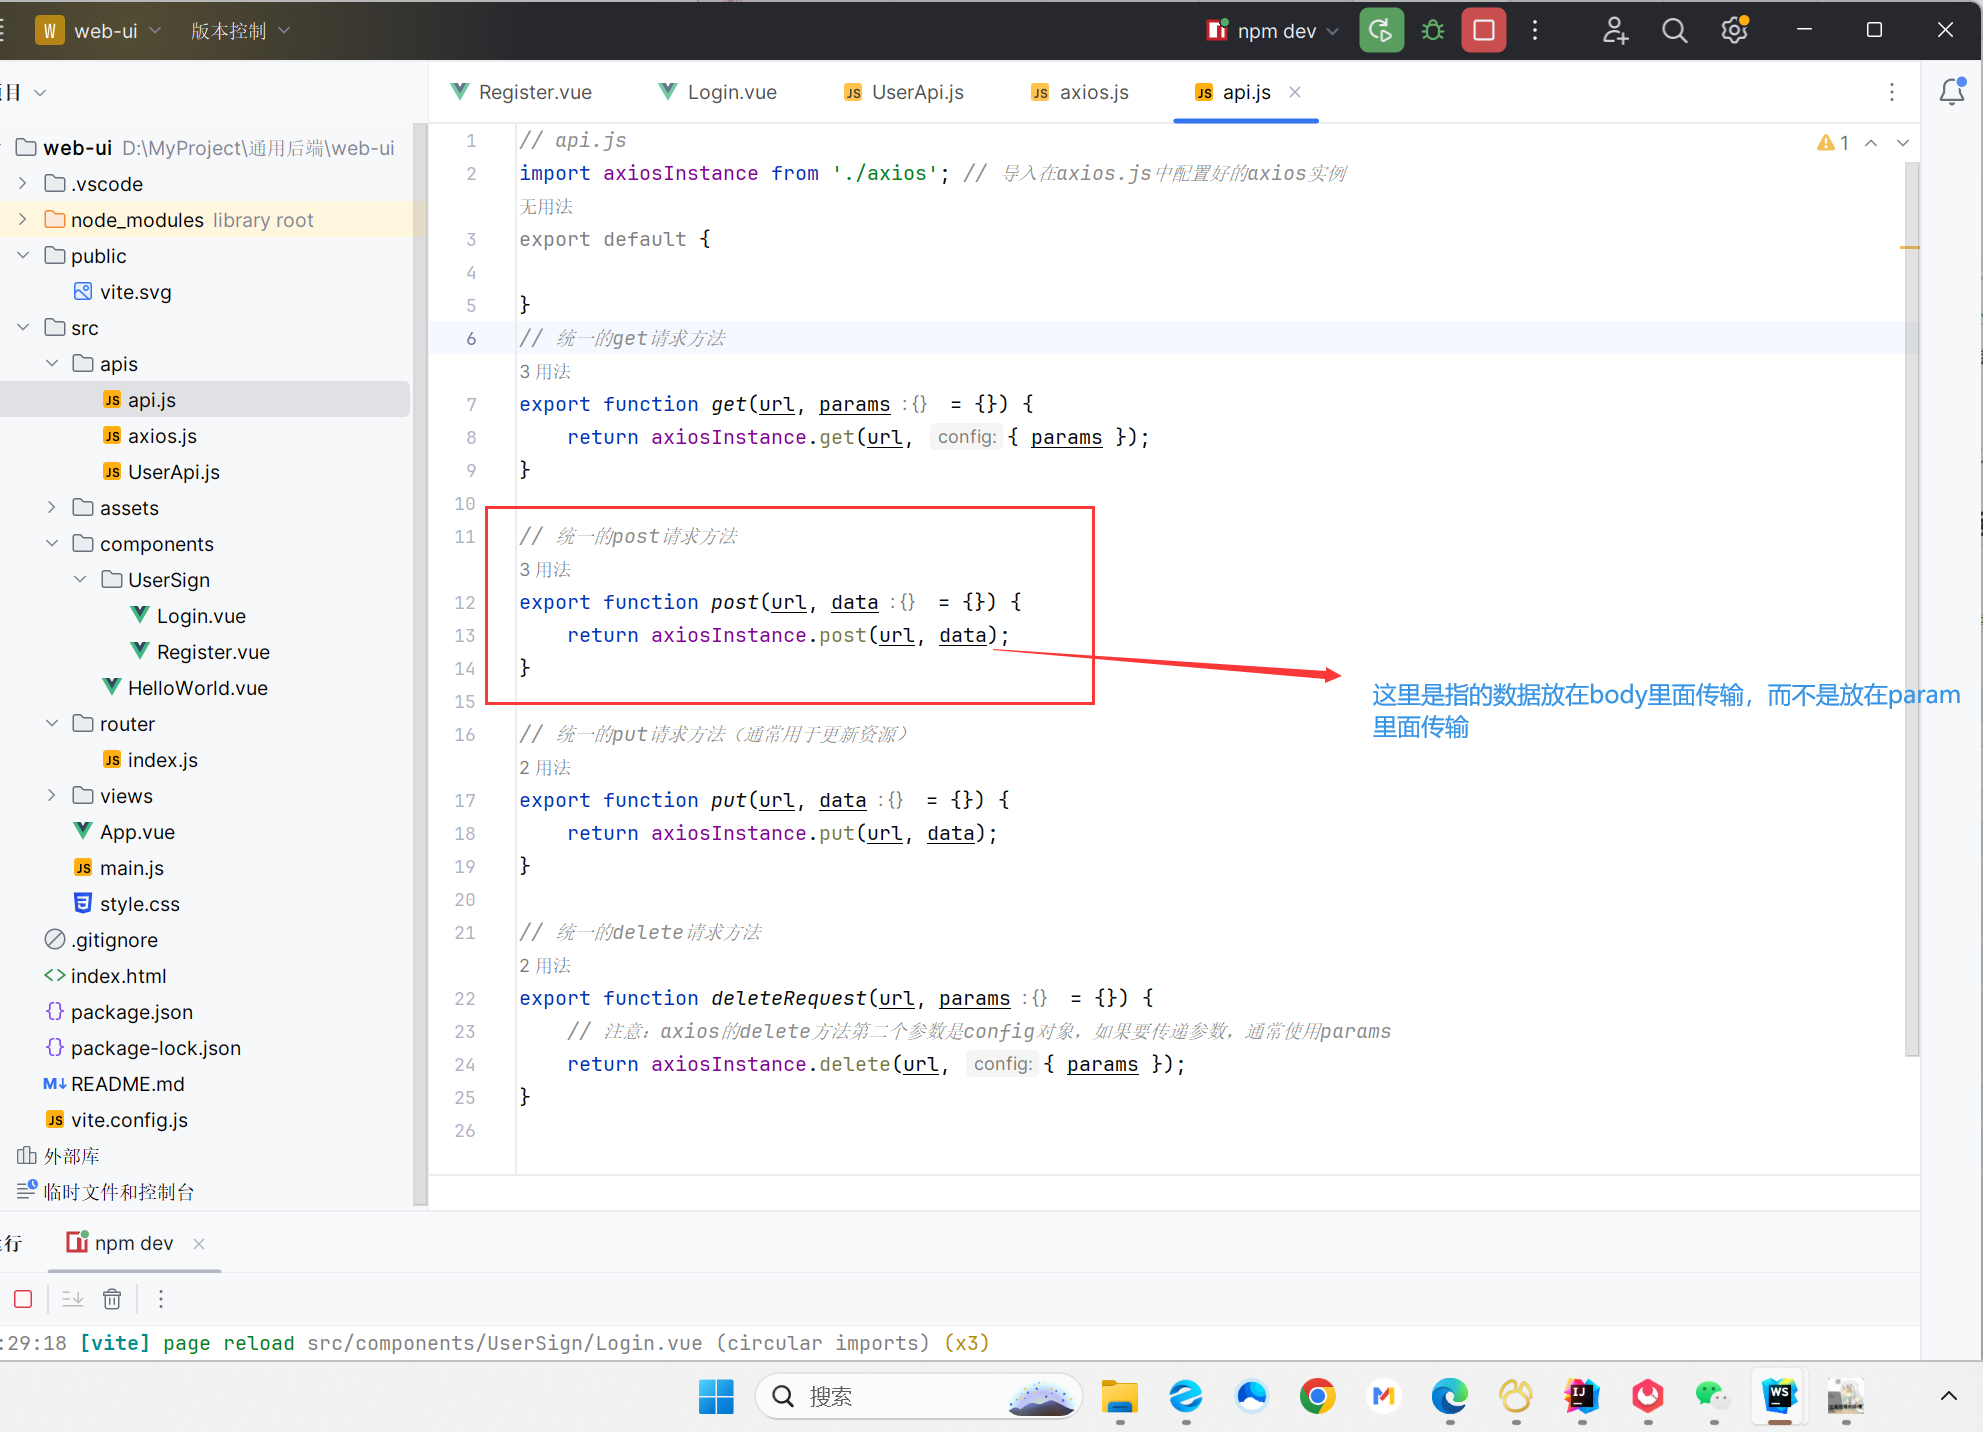This screenshot has height=1432, width=1983.
Task: Open Windows Start menu
Action: [716, 1397]
